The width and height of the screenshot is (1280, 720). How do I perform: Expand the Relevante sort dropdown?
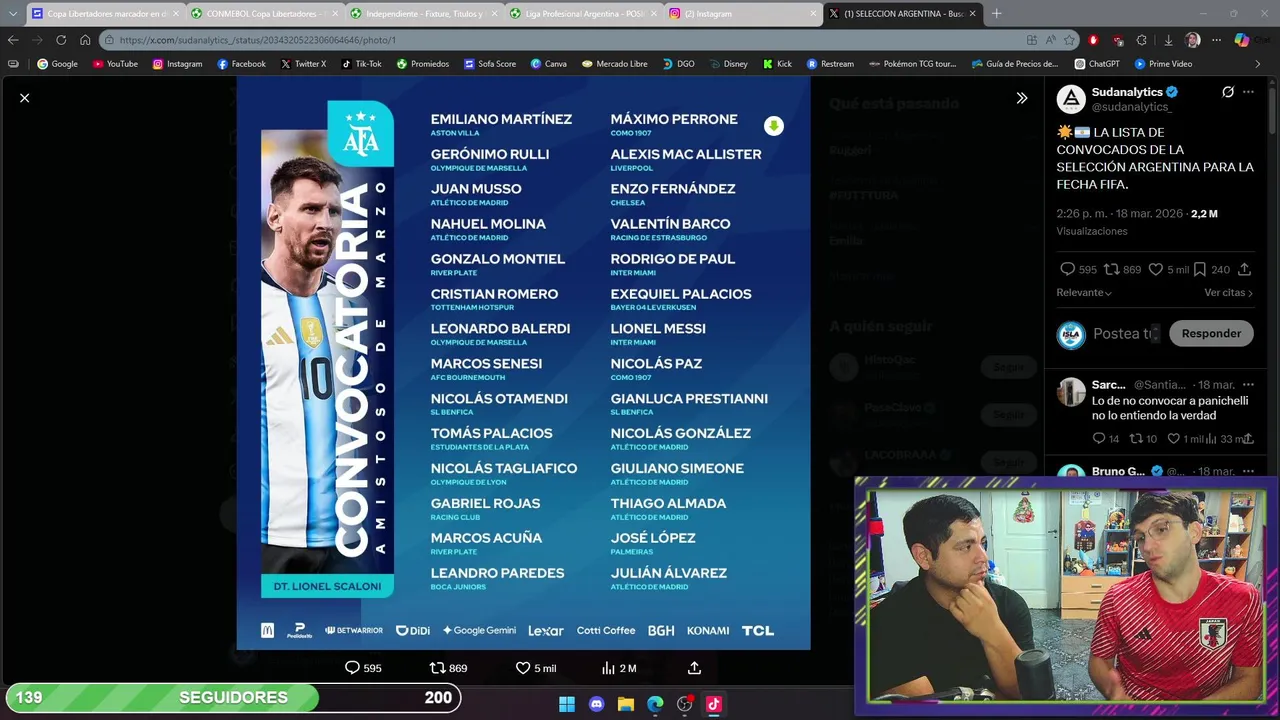(1084, 293)
